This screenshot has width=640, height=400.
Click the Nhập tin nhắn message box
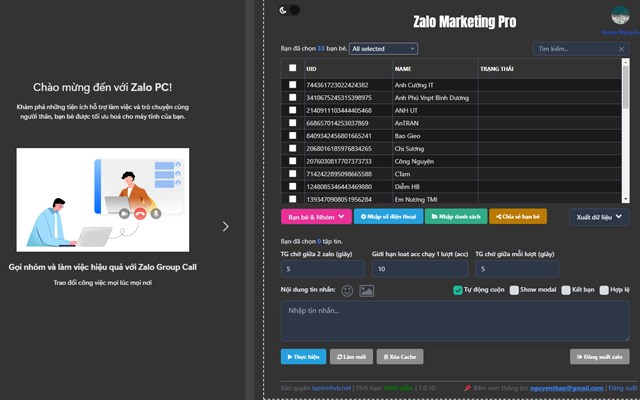click(x=455, y=321)
